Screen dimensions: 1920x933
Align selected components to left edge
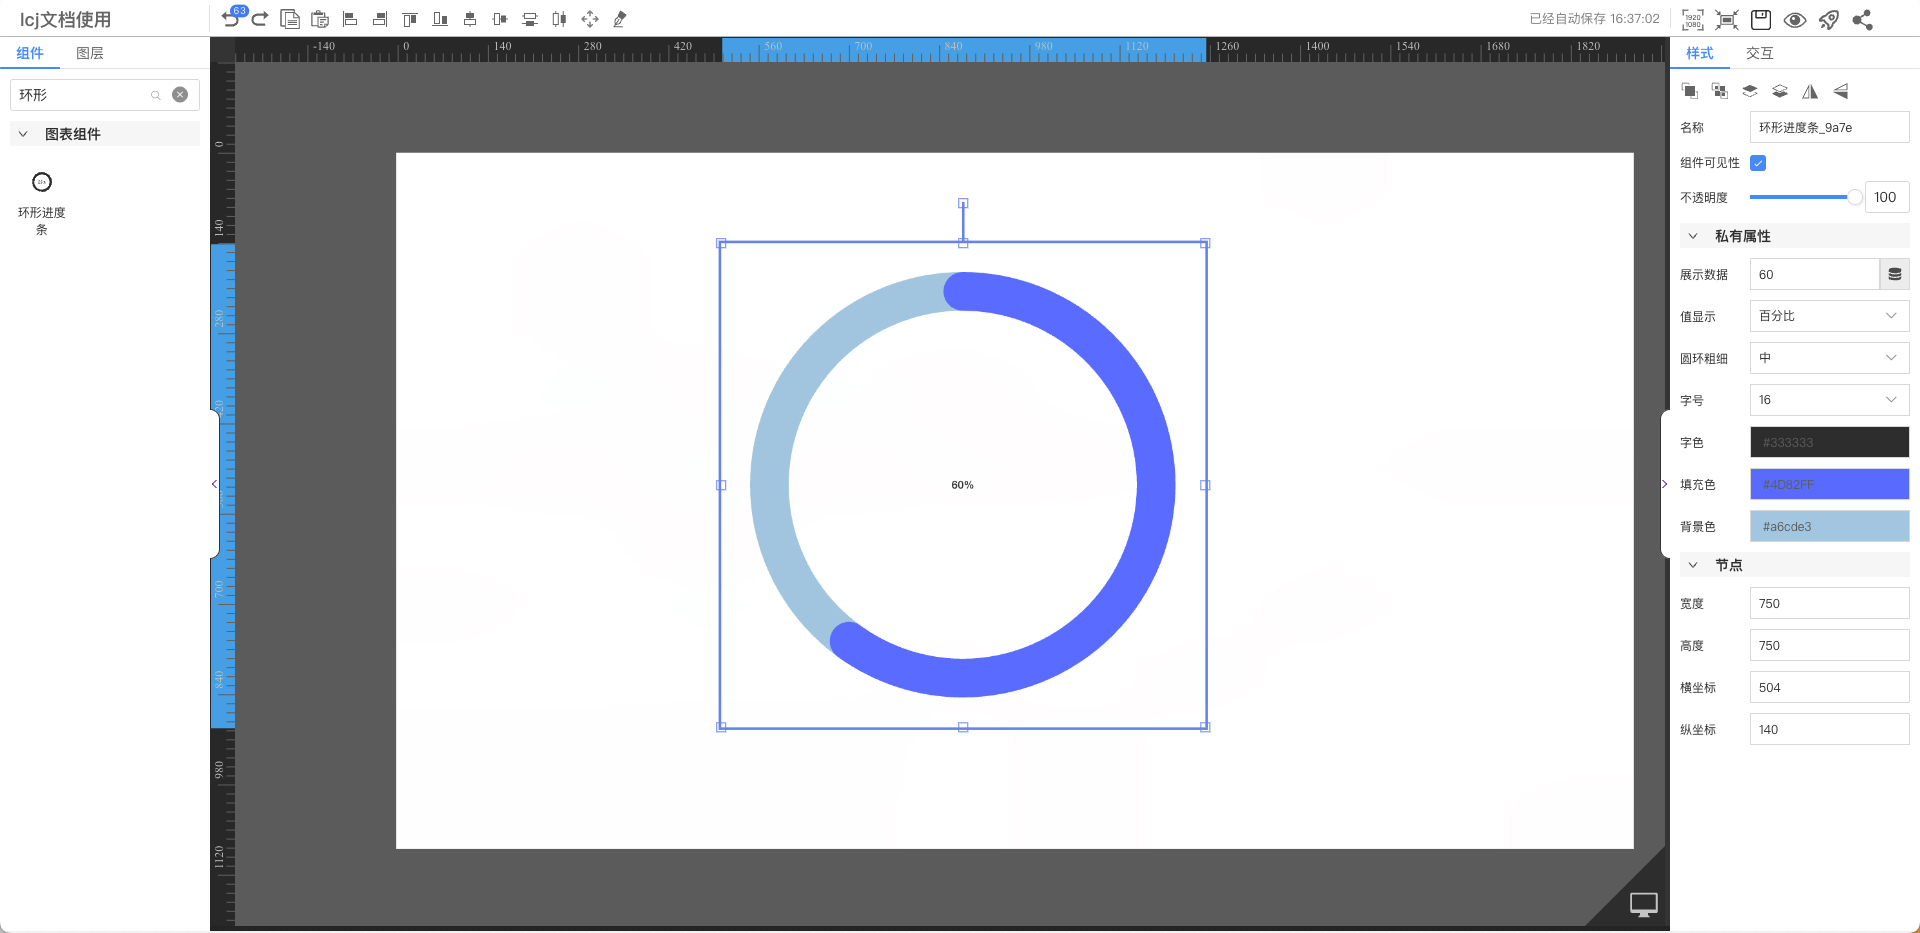pyautogui.click(x=350, y=19)
